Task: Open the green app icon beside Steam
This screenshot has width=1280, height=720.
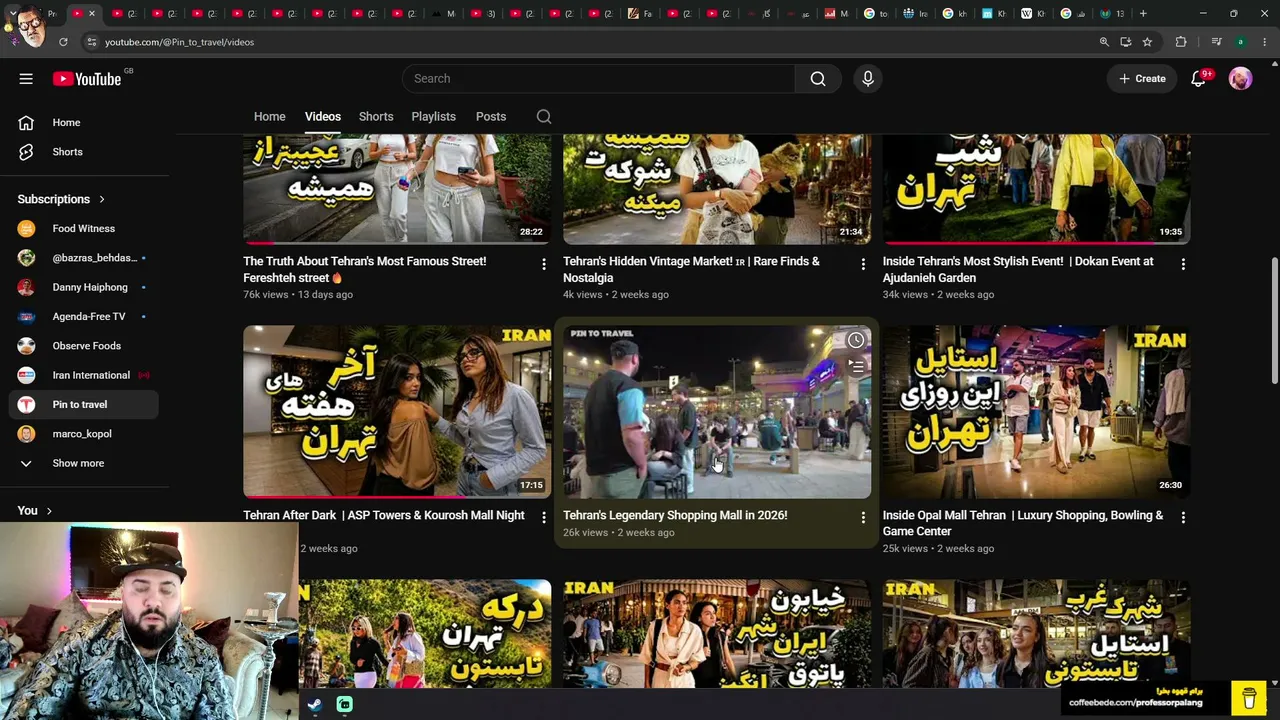Action: click(344, 704)
